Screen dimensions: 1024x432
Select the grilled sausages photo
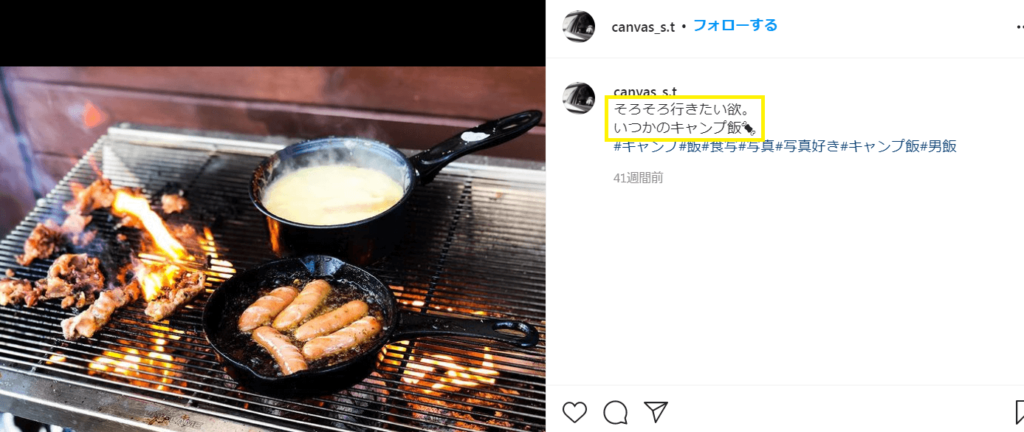(272, 249)
